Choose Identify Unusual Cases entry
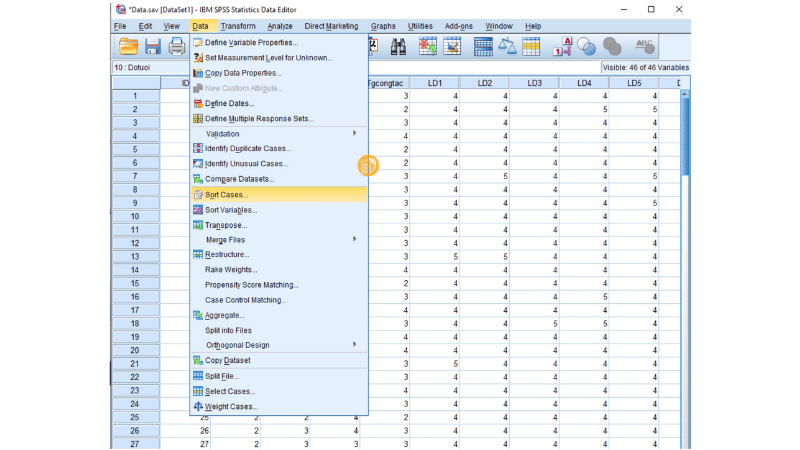Screen dimensions: 800x450 (x=279, y=164)
